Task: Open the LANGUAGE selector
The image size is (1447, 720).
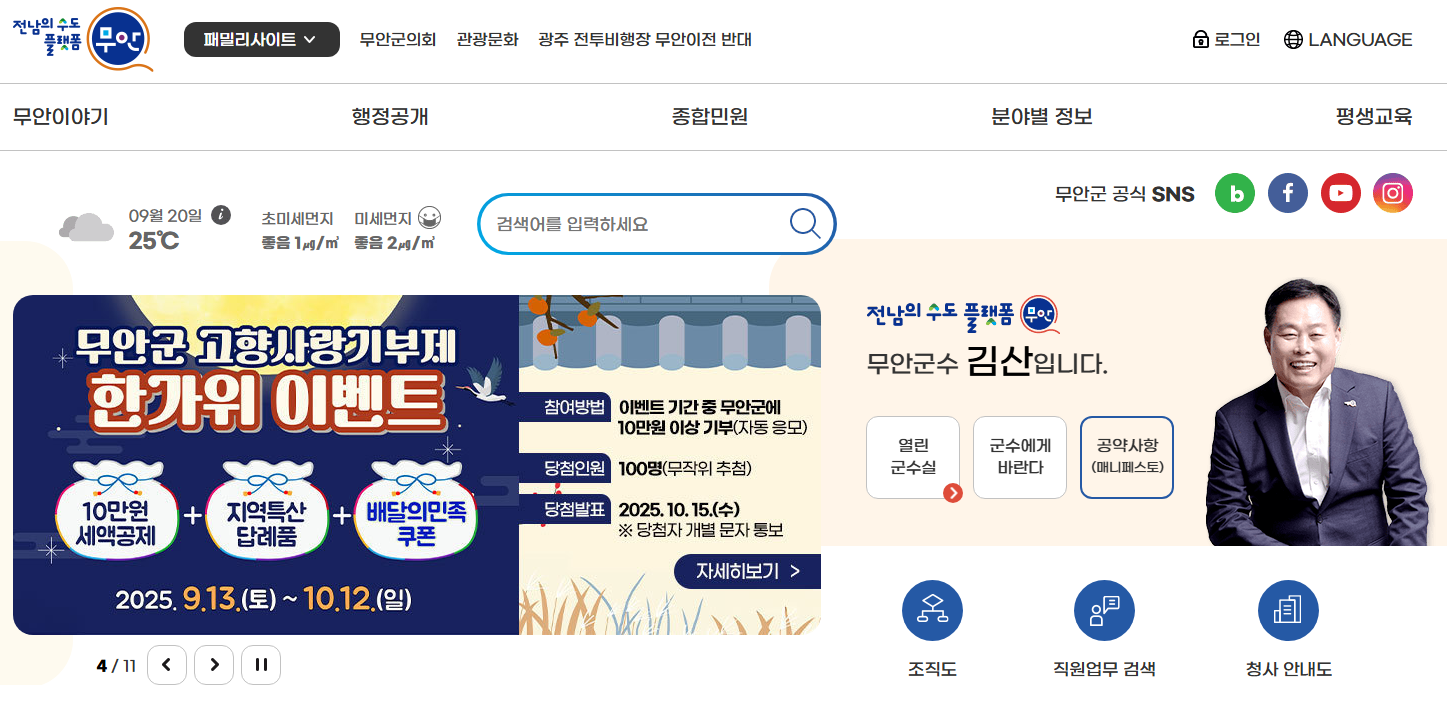Action: (1348, 40)
